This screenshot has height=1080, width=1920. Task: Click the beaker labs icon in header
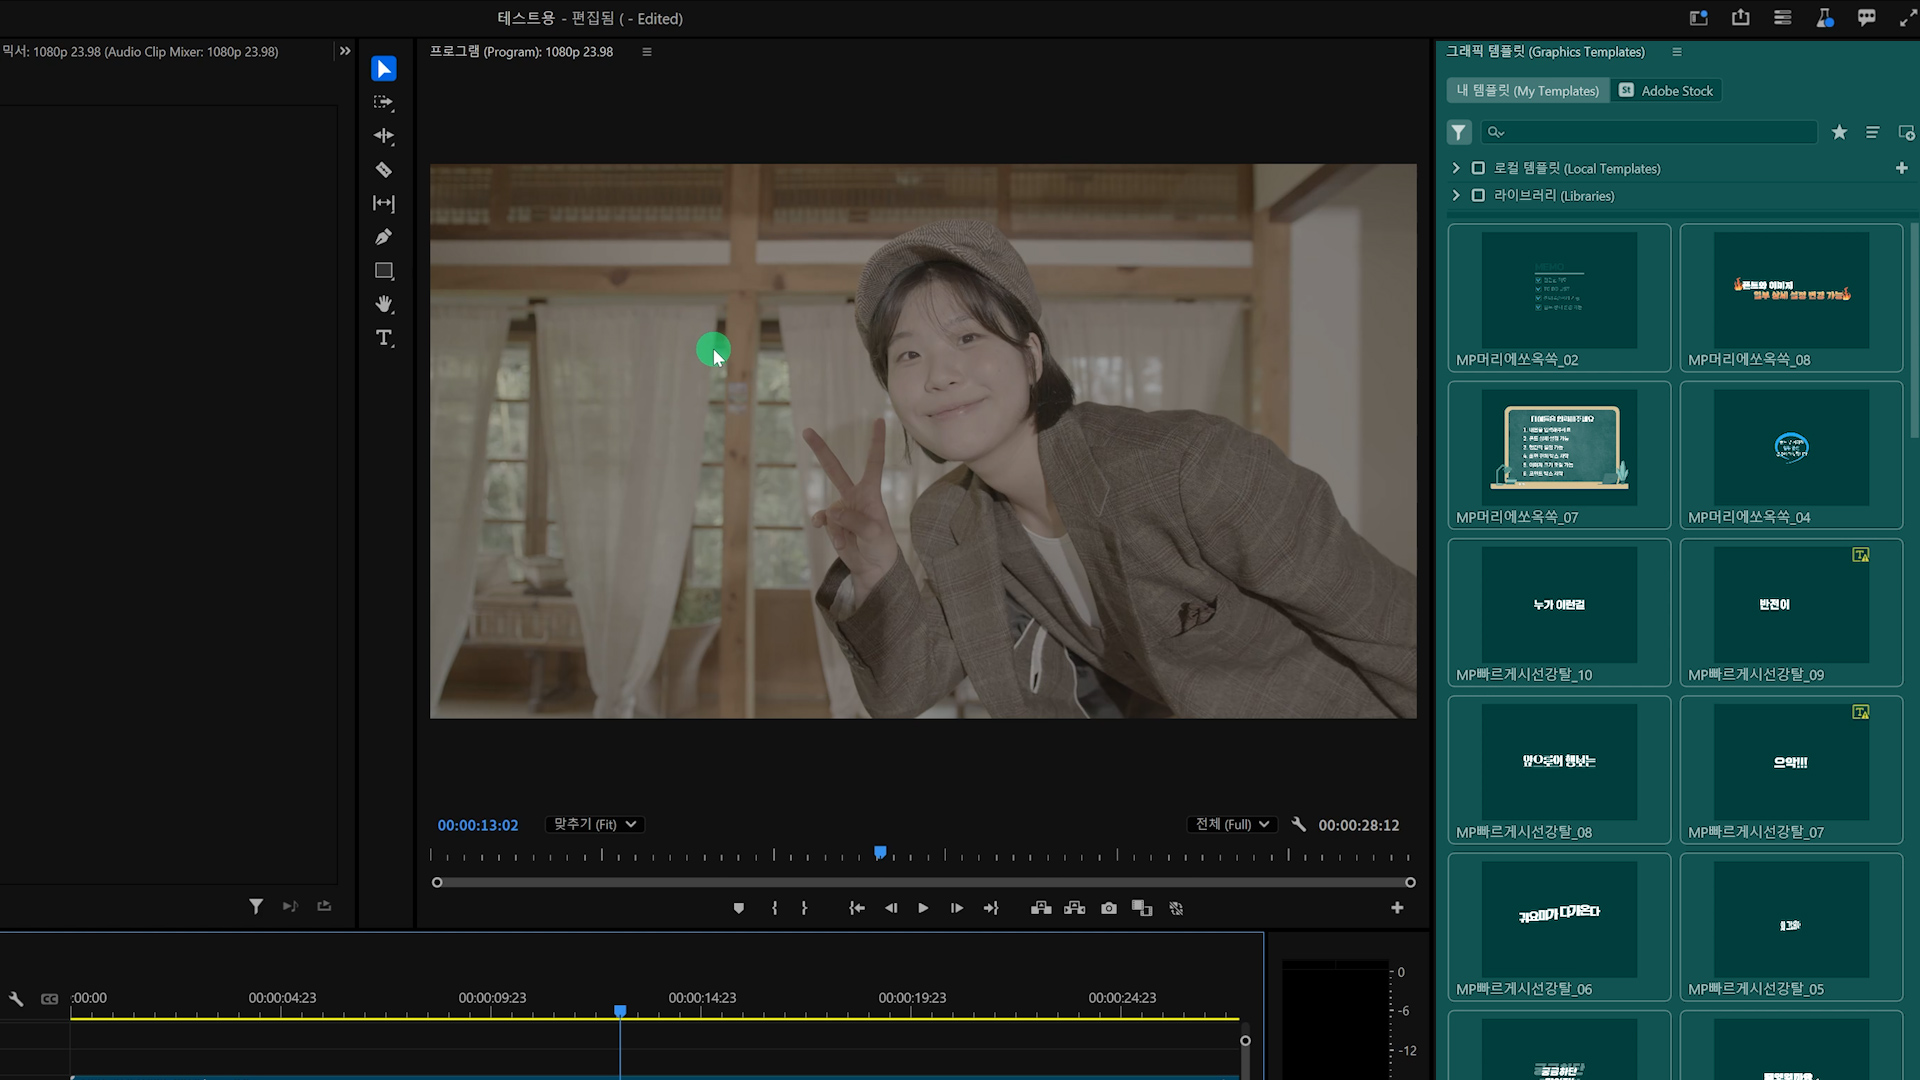tap(1825, 18)
